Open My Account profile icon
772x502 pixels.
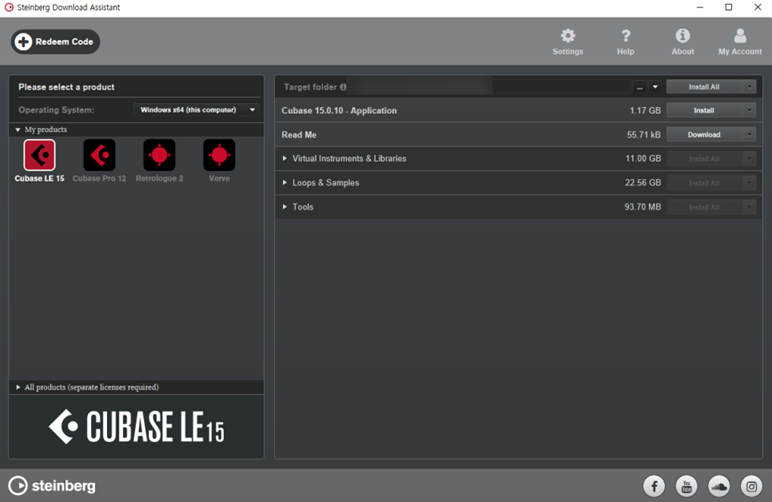[740, 36]
